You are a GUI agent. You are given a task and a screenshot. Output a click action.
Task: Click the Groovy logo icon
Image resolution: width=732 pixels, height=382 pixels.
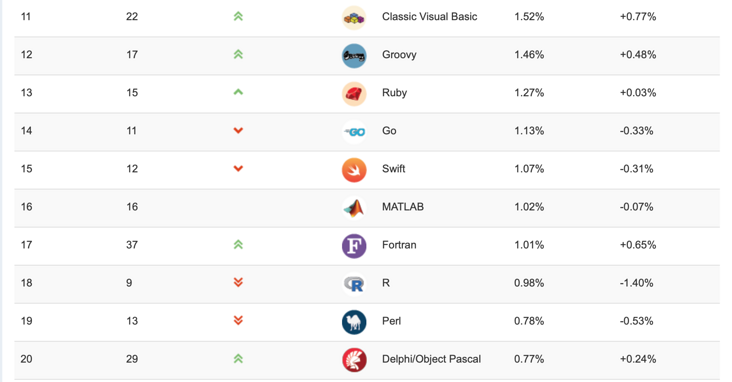pyautogui.click(x=354, y=56)
